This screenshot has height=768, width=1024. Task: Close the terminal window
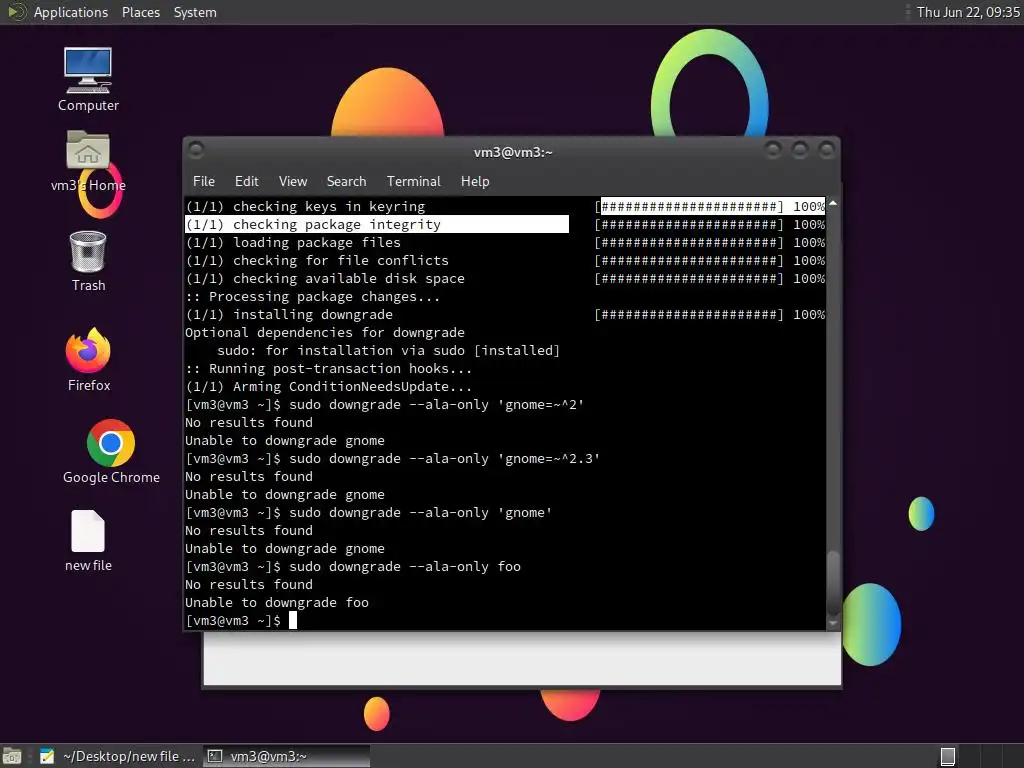click(x=827, y=151)
